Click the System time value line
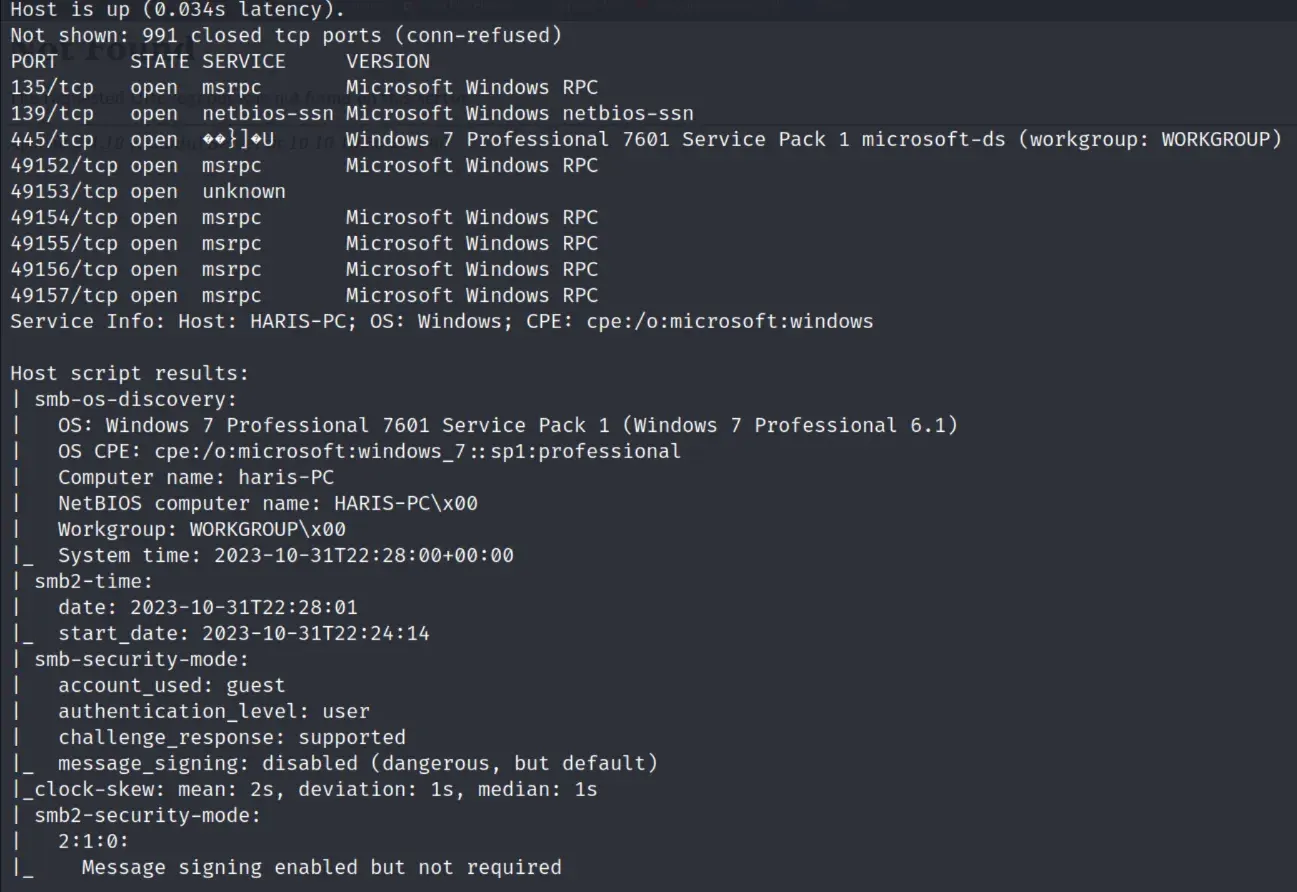Image resolution: width=1297 pixels, height=892 pixels. 285,555
